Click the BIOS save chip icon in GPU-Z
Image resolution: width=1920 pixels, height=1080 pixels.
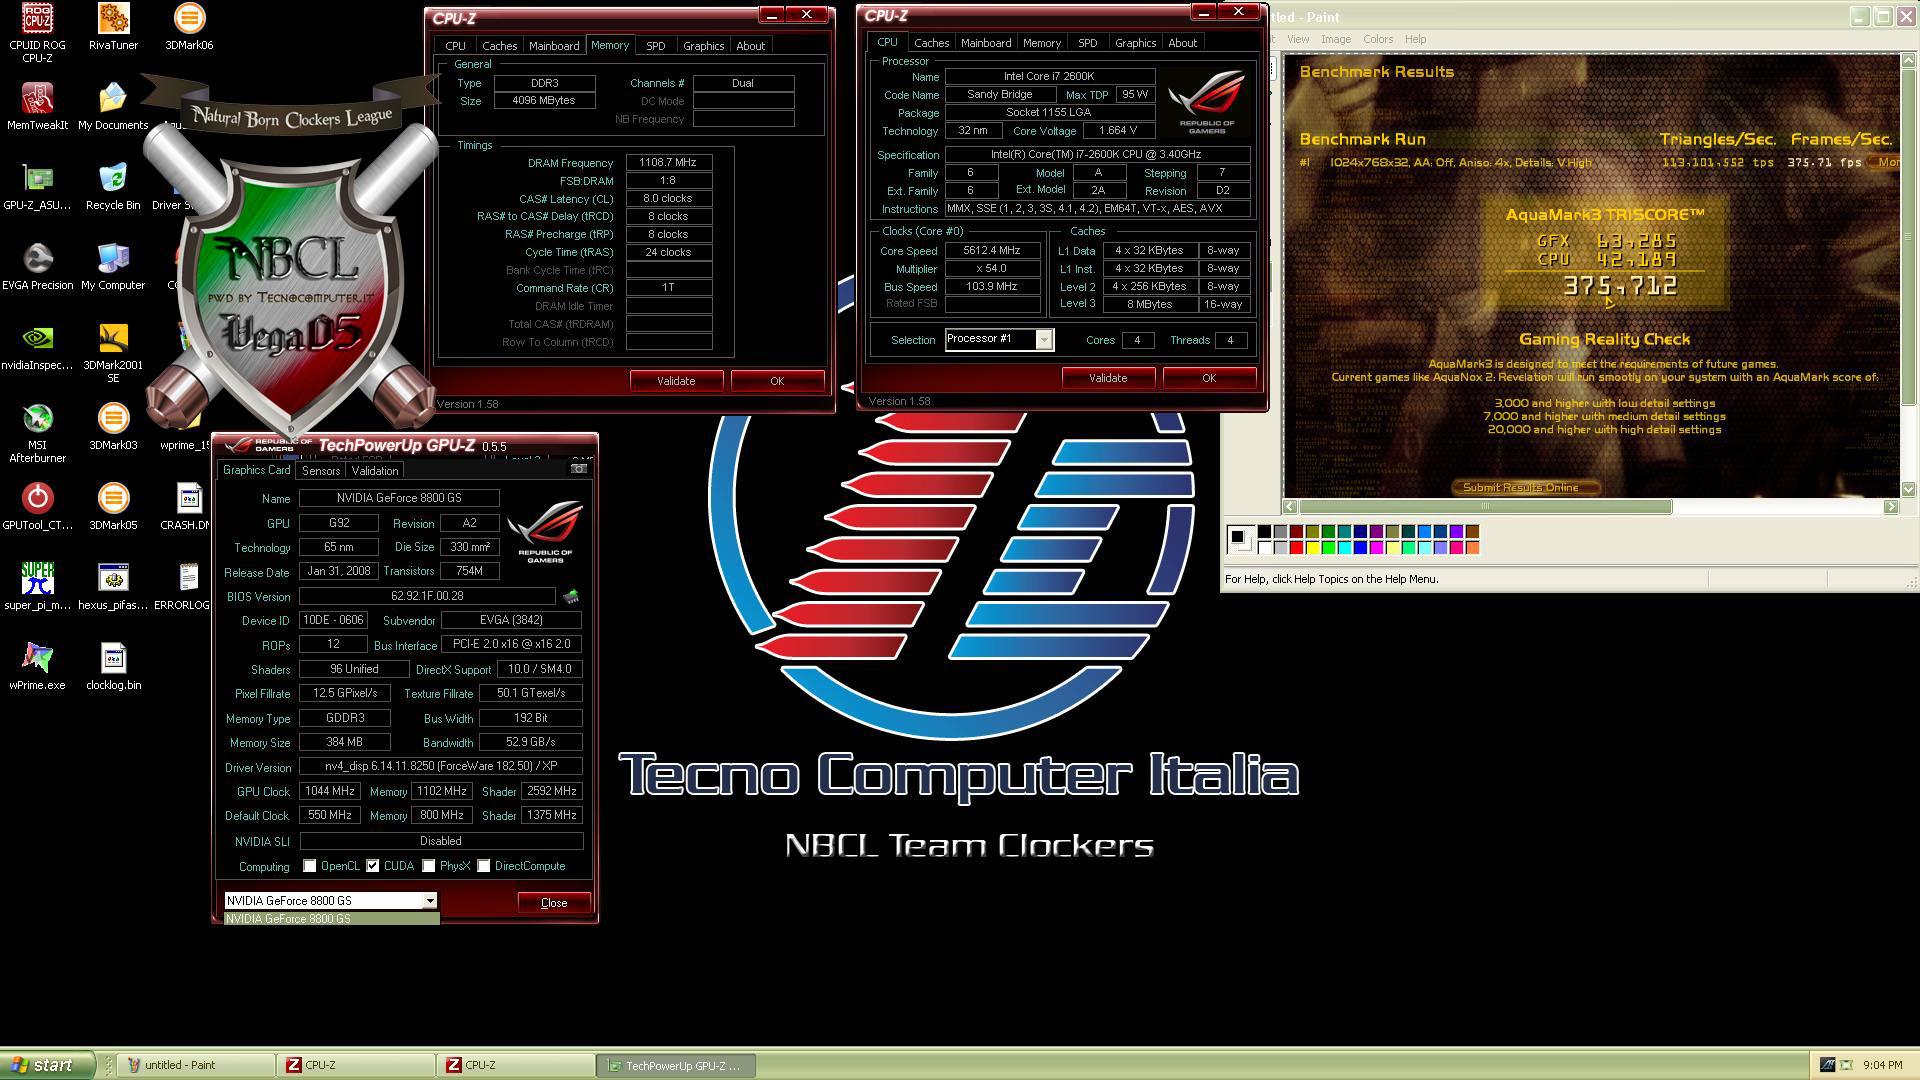tap(571, 596)
